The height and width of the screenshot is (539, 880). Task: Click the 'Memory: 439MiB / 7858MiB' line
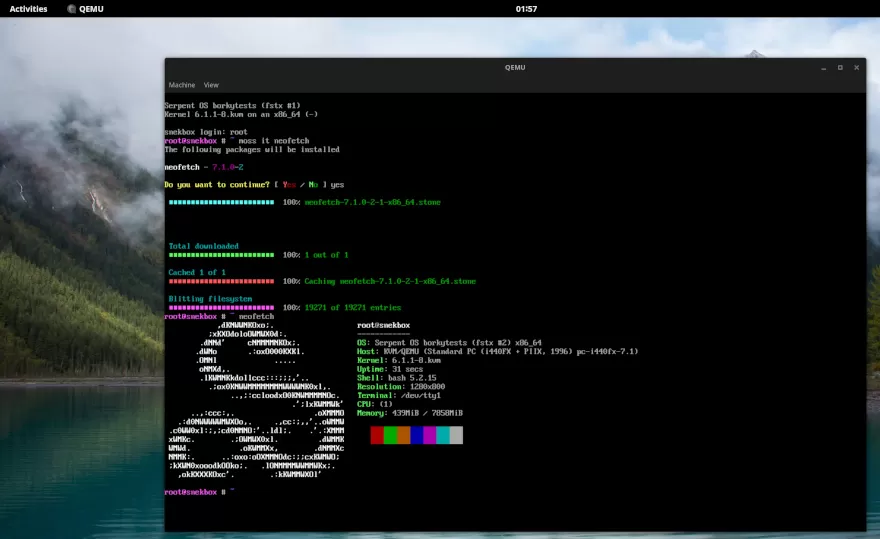410,413
